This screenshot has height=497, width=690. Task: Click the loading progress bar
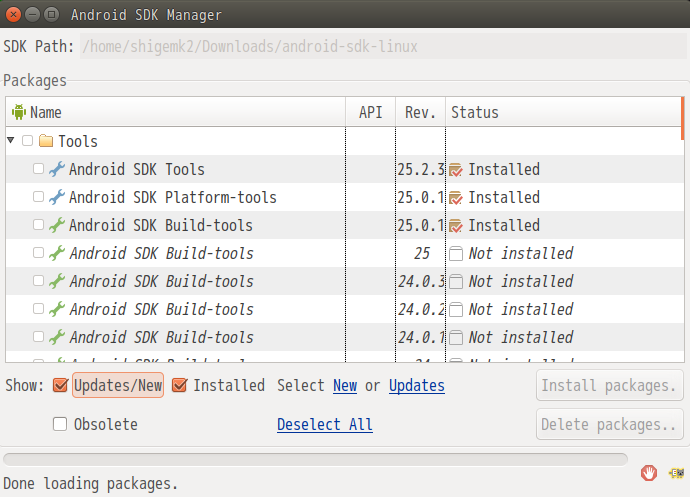point(315,459)
